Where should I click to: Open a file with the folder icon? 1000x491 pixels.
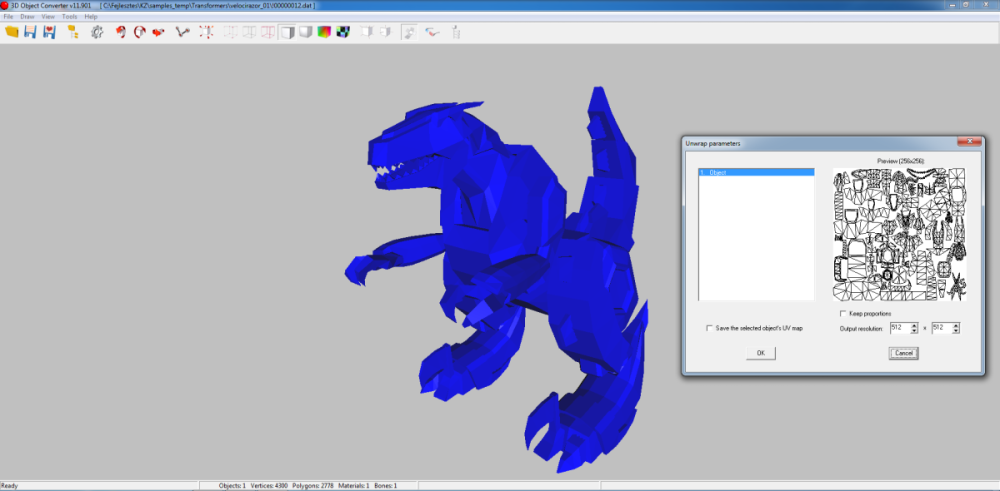point(11,32)
